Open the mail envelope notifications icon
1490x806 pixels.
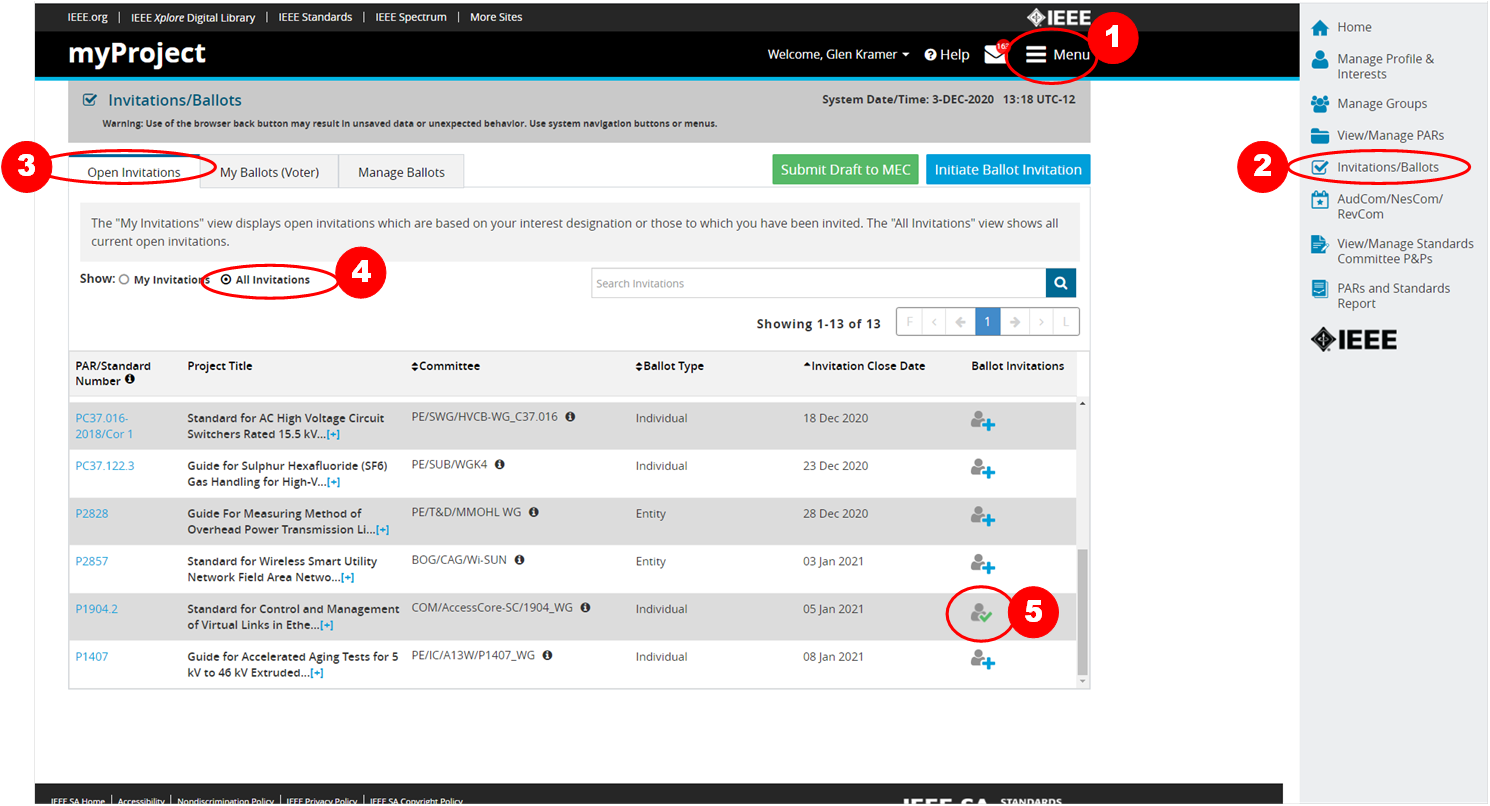click(995, 54)
